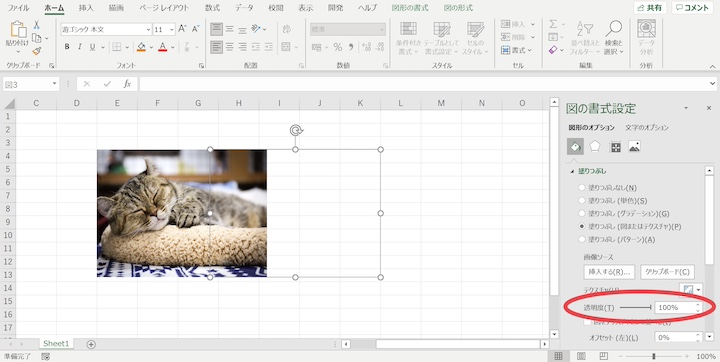Screen dimensions: 720x362
Task: Click the クリップボード(C) button
Action: [x=667, y=272]
